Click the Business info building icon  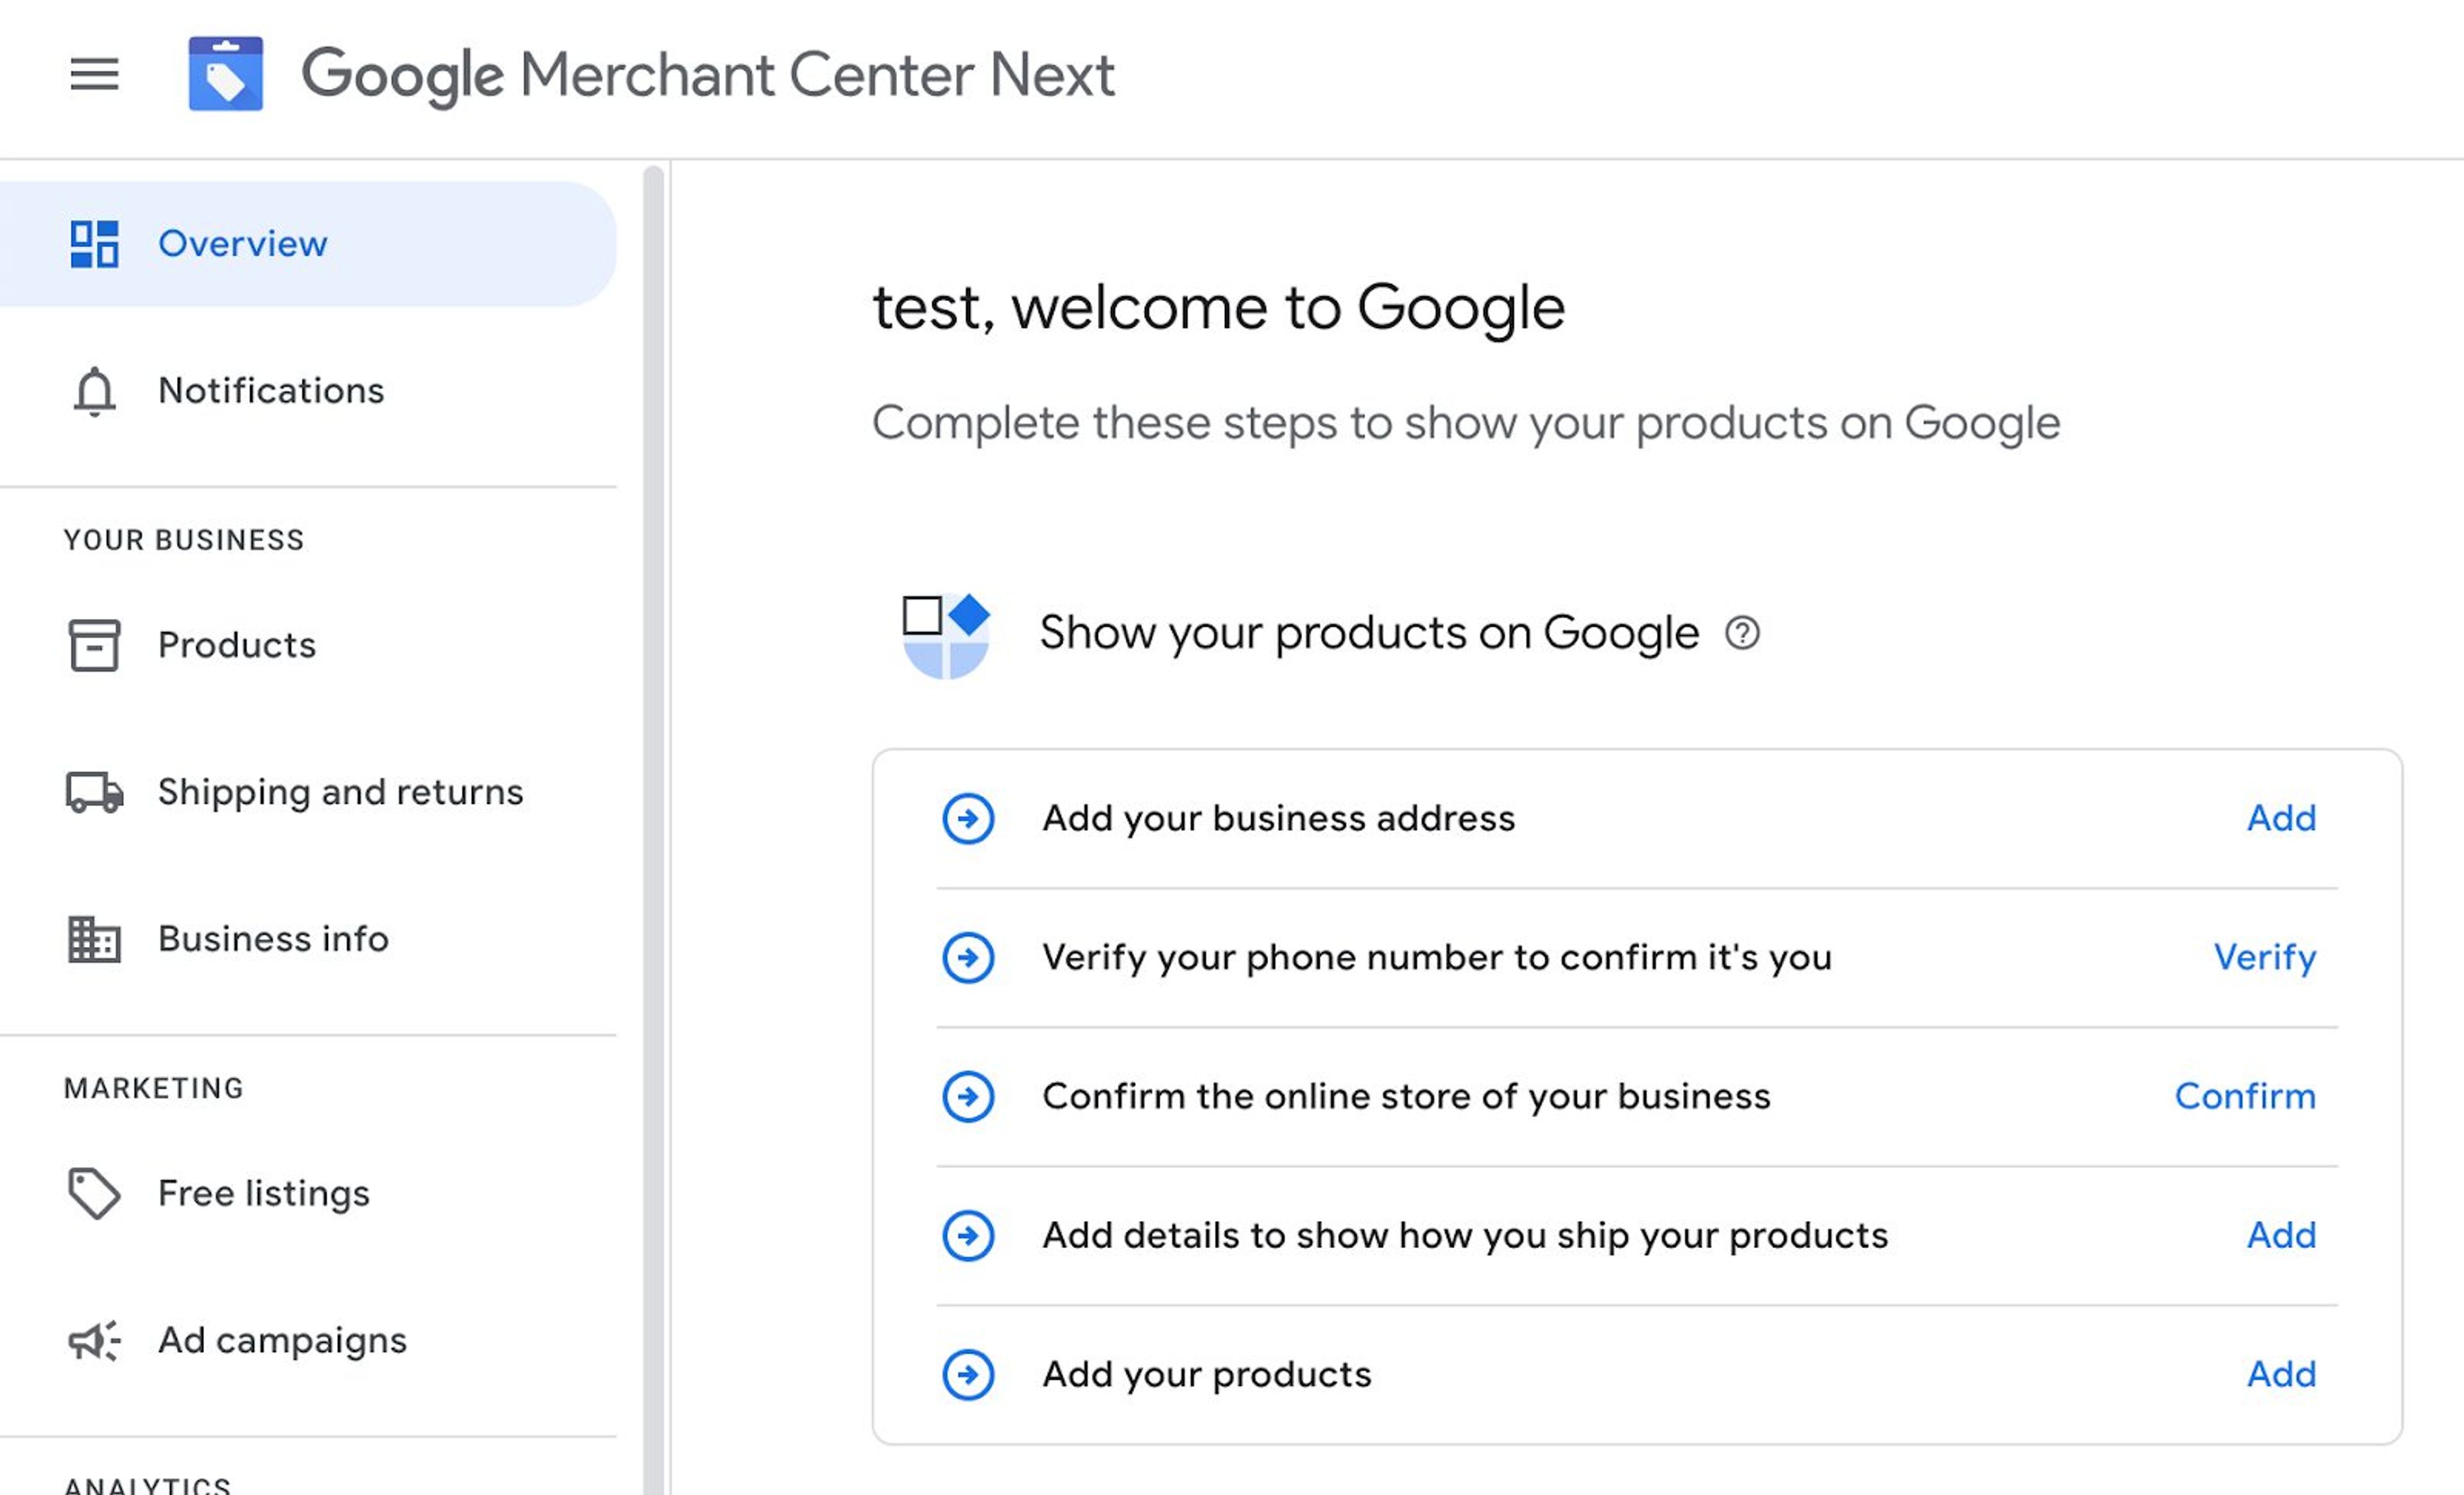tap(94, 939)
